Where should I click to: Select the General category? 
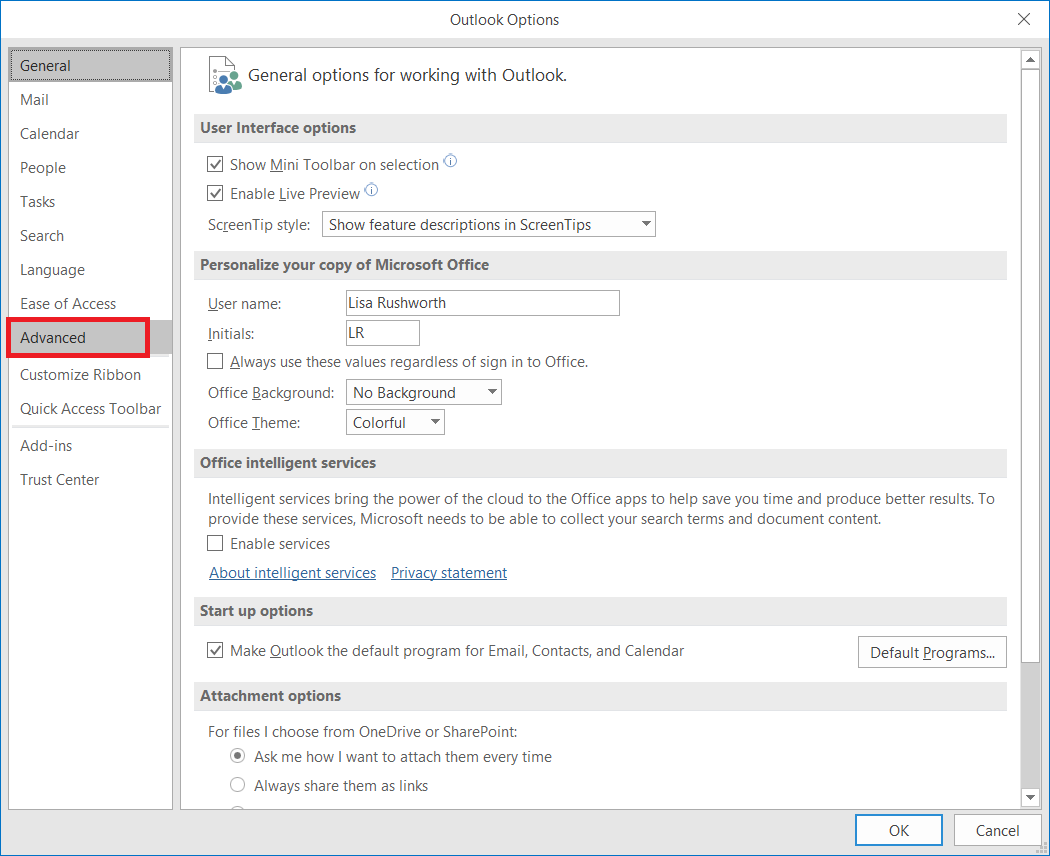[x=90, y=66]
